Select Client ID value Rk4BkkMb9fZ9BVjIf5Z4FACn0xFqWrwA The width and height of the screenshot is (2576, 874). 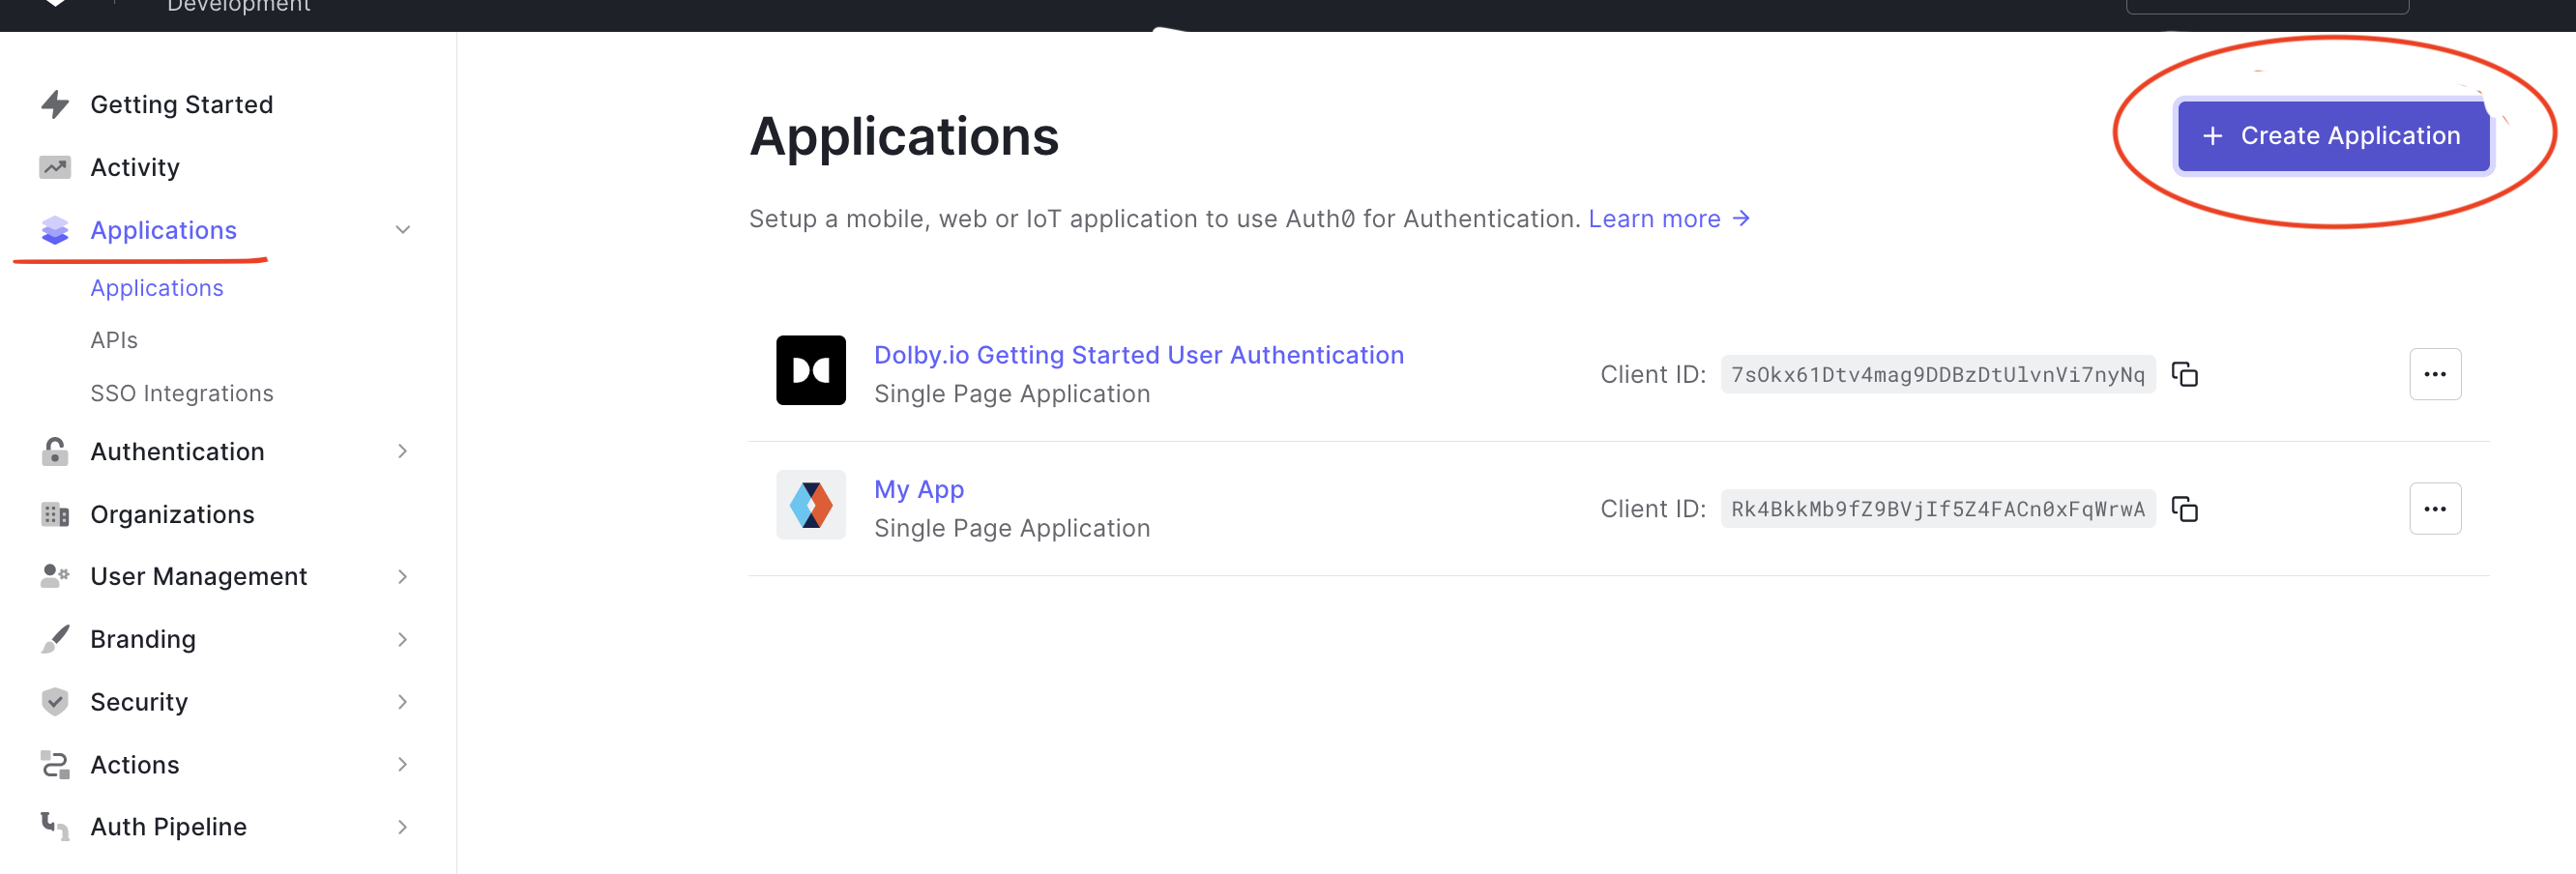[1938, 509]
